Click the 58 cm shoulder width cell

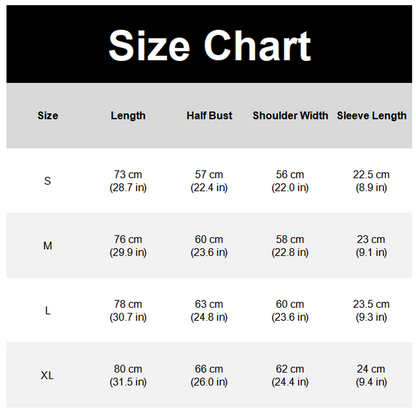click(x=290, y=246)
